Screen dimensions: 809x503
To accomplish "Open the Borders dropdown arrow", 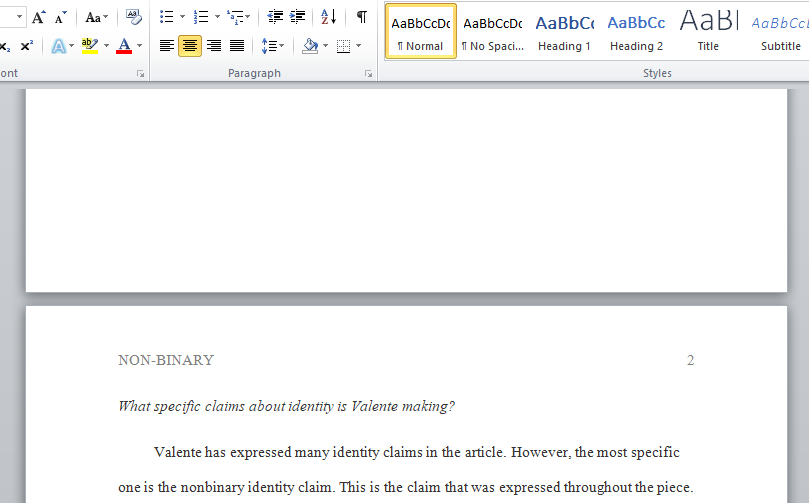I will [x=359, y=46].
